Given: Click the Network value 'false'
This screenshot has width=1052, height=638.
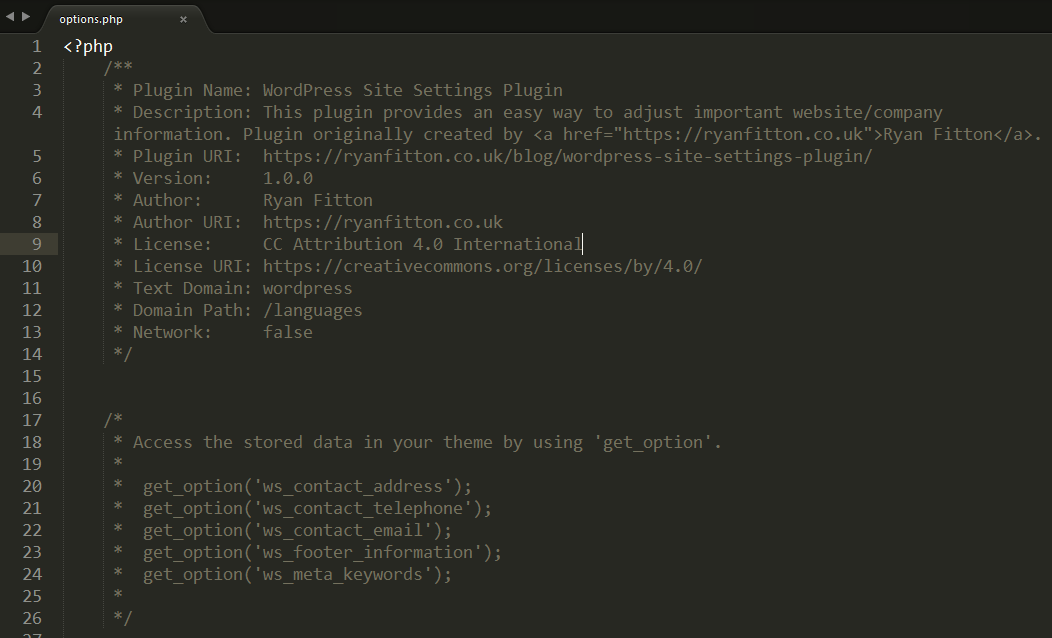Looking at the screenshot, I should tap(287, 332).
